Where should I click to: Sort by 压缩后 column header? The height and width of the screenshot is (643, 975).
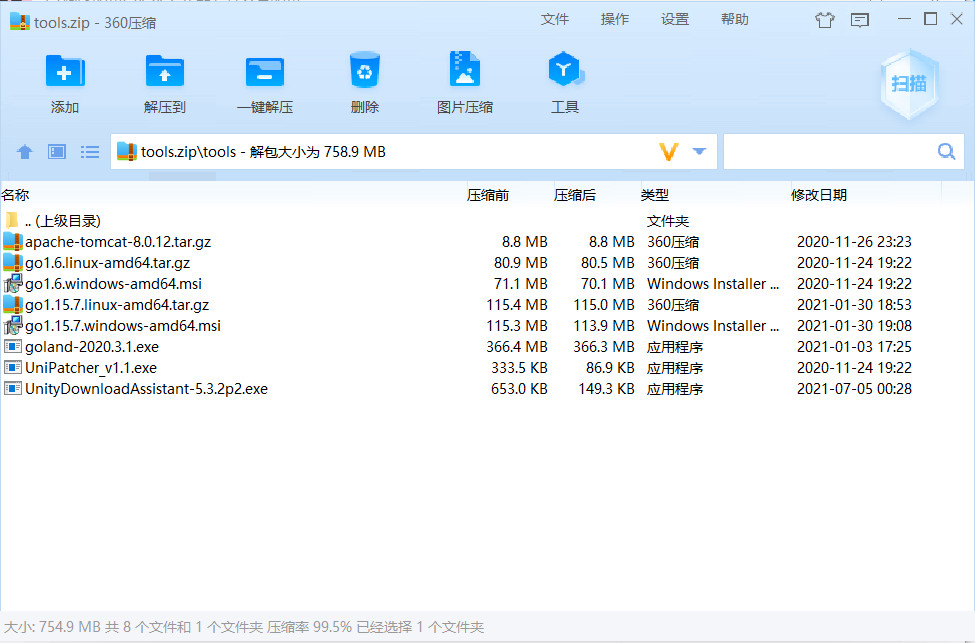pos(575,195)
